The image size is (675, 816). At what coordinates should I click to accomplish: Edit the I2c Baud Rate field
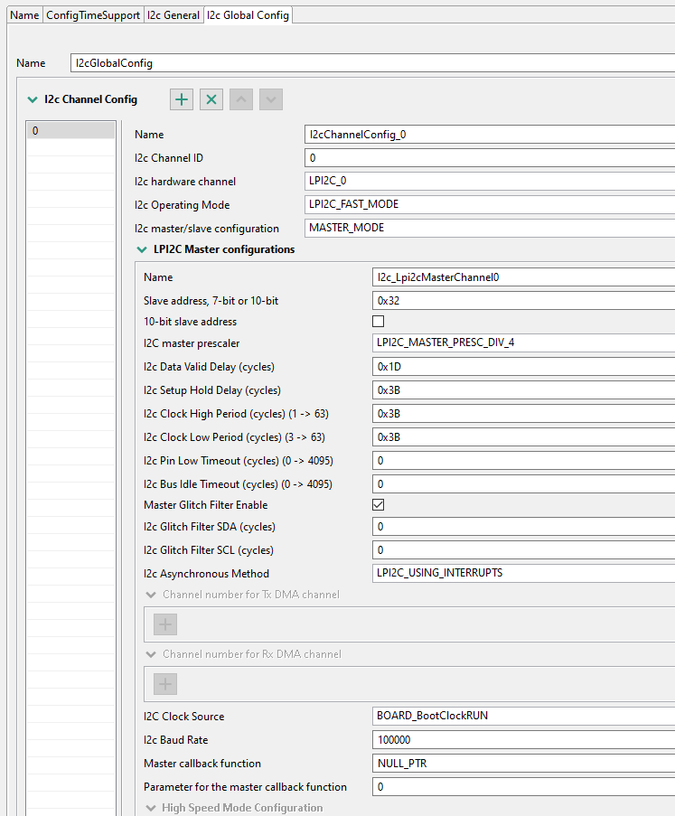[523, 740]
